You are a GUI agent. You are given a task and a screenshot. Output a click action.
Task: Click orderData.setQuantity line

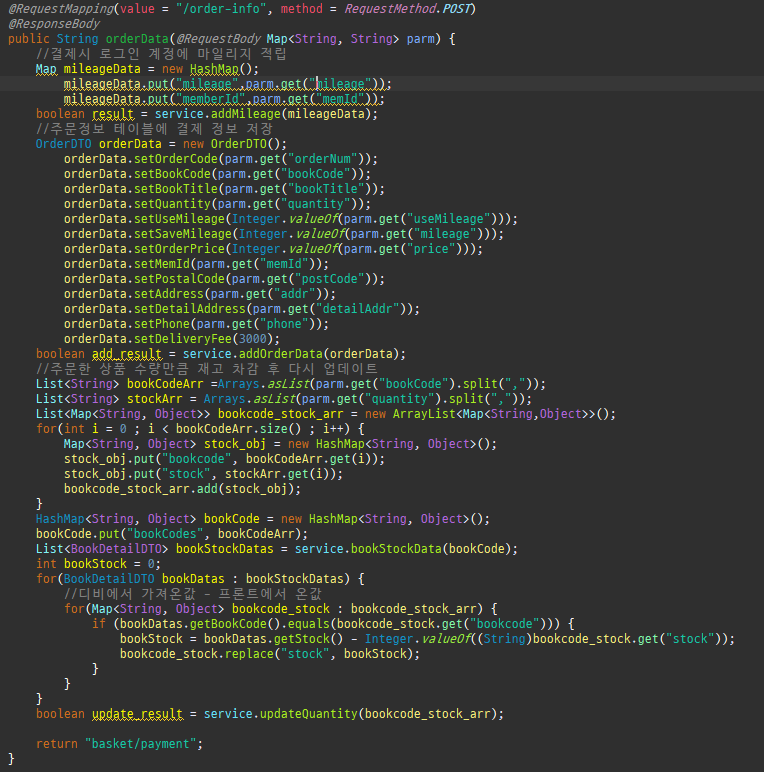click(x=217, y=204)
